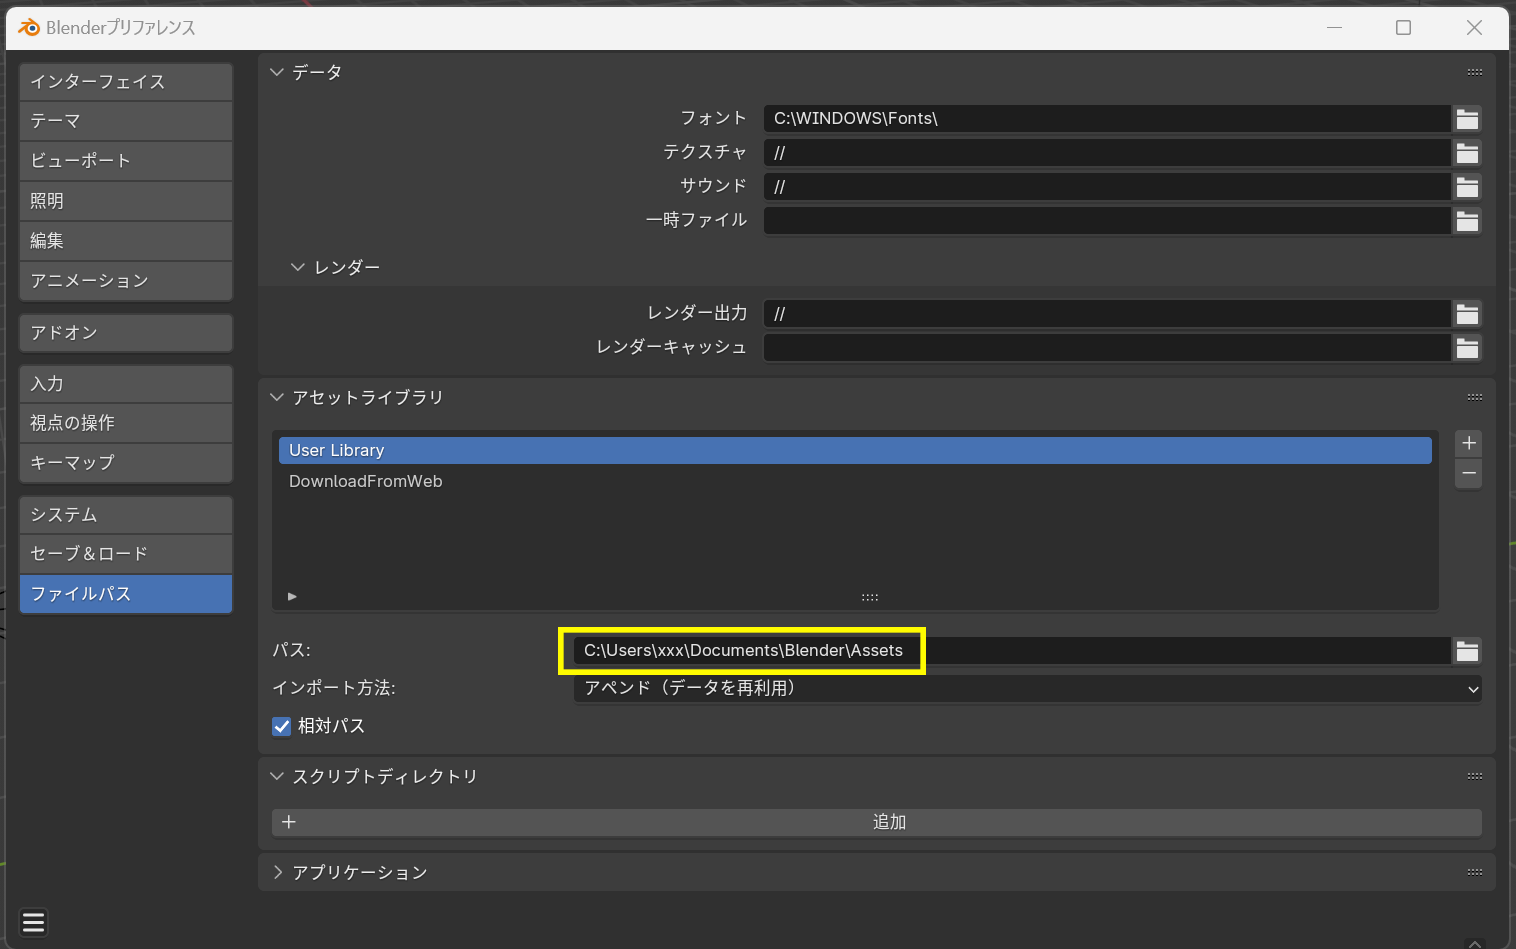Open folder browser for フォント path

(x=1467, y=119)
